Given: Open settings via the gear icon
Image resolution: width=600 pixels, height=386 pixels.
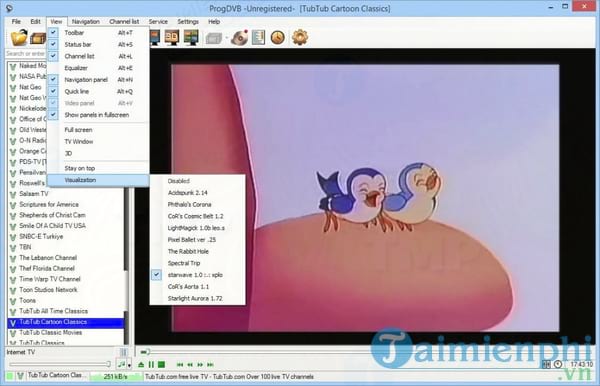Looking at the screenshot, I should [x=300, y=37].
